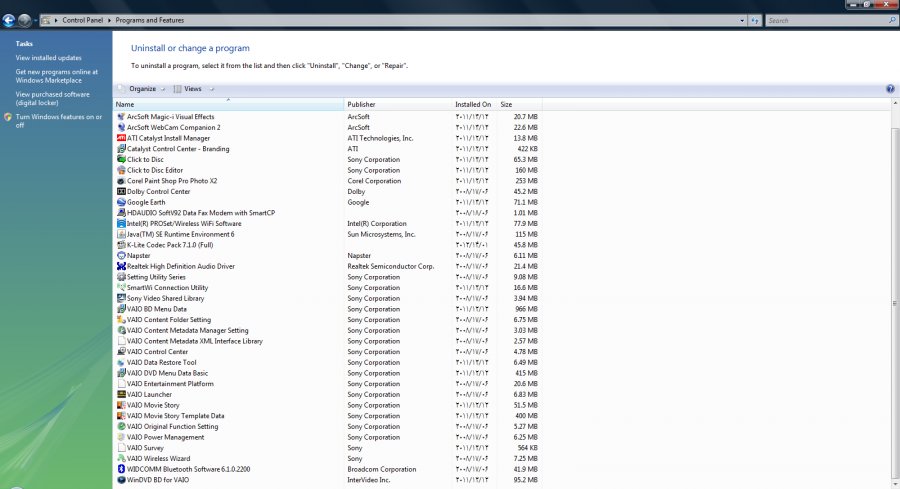This screenshot has width=900, height=489.
Task: Click the scroll up arrow of list
Action: (x=895, y=103)
